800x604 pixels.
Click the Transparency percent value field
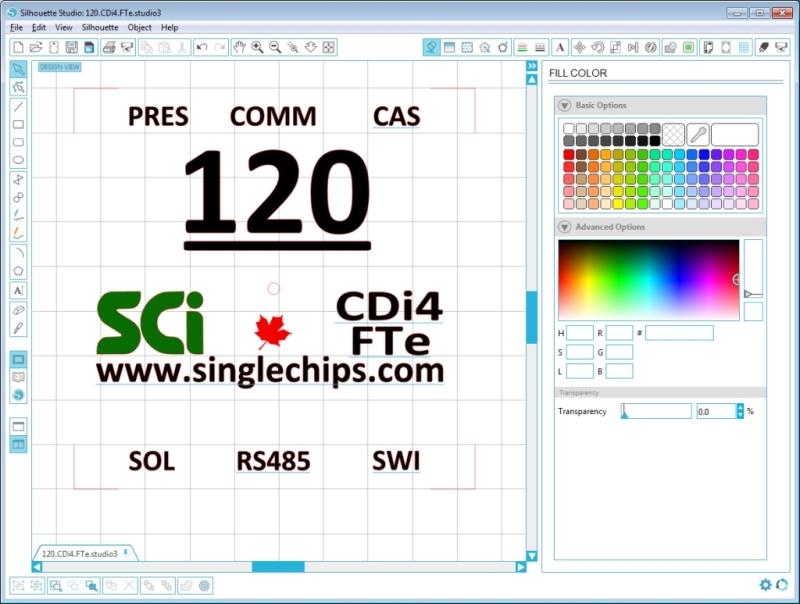coord(716,411)
